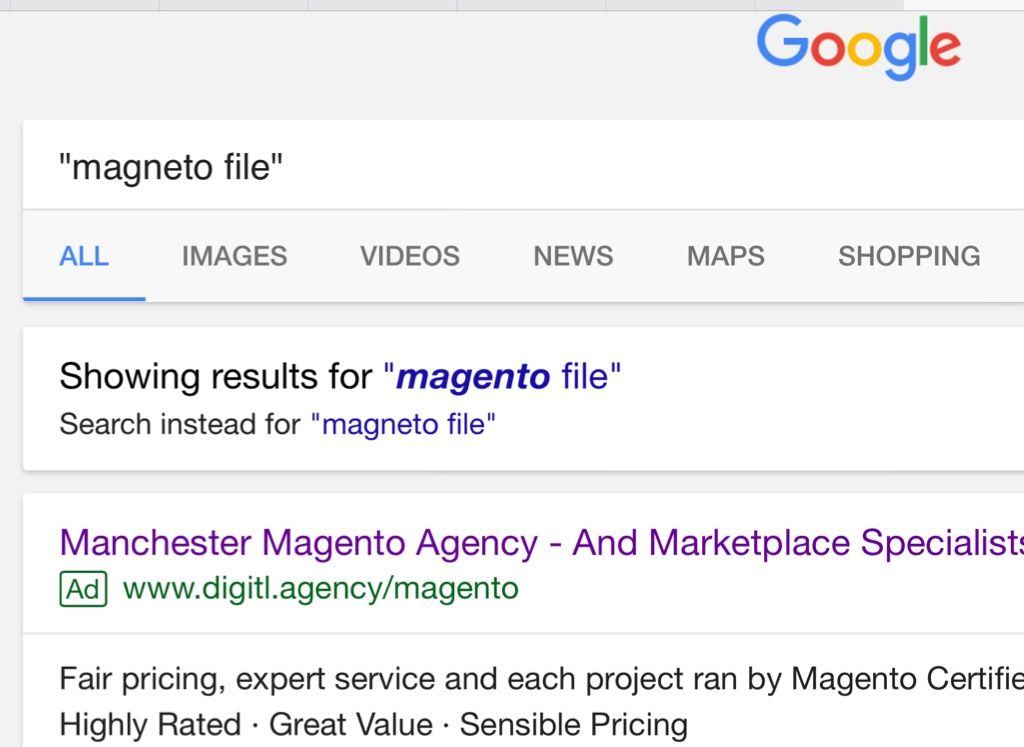Click the "Showing results for" text

pyautogui.click(x=216, y=377)
